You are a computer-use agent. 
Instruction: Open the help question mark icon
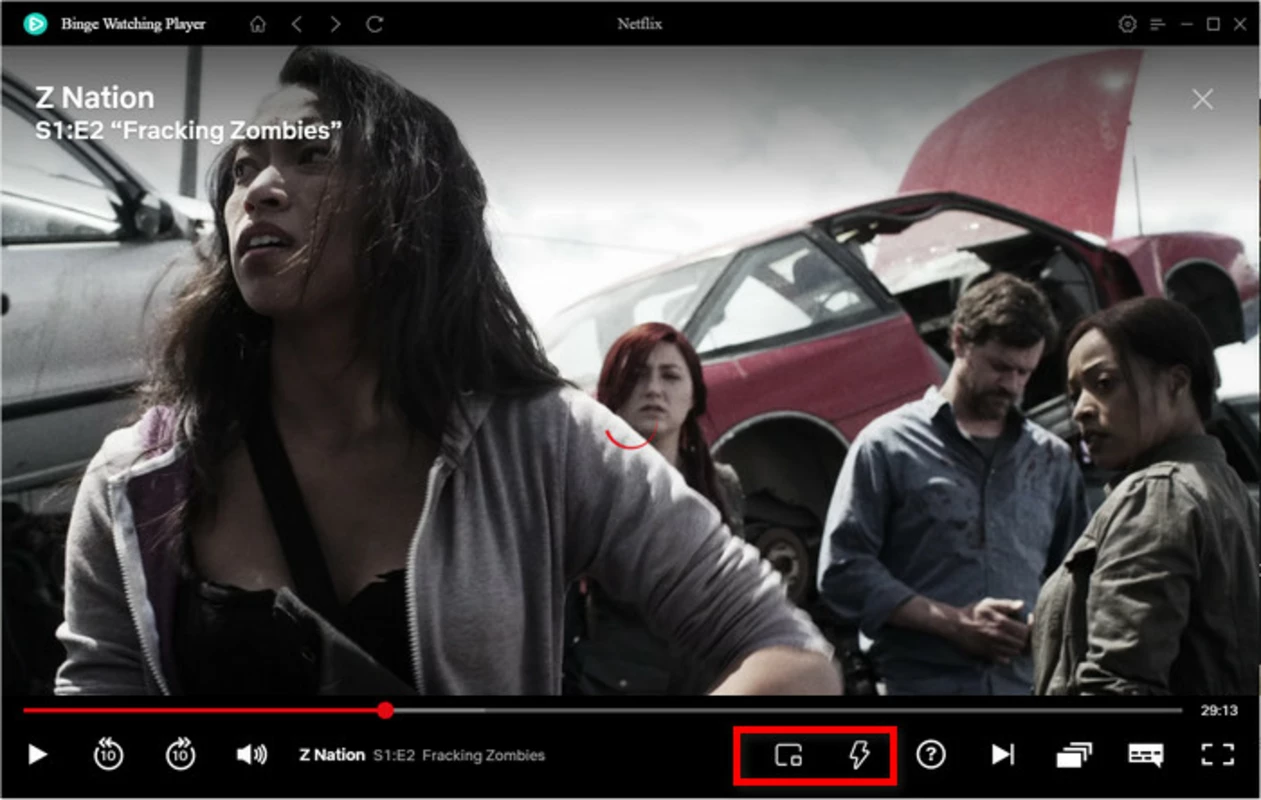(931, 755)
